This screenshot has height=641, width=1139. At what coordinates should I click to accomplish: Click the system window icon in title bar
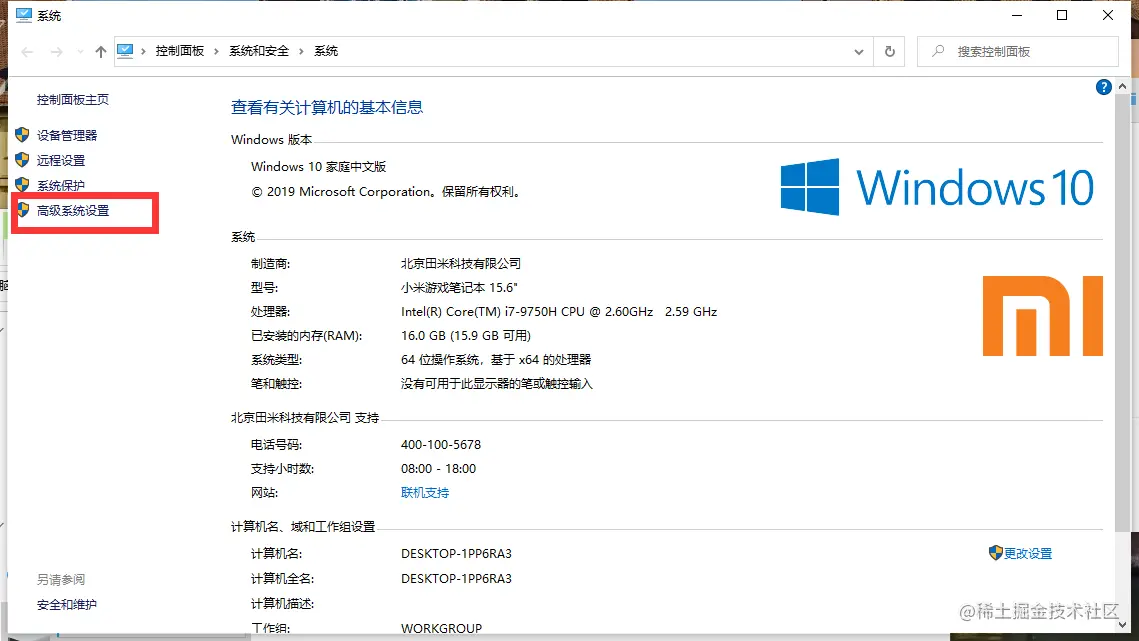click(24, 15)
